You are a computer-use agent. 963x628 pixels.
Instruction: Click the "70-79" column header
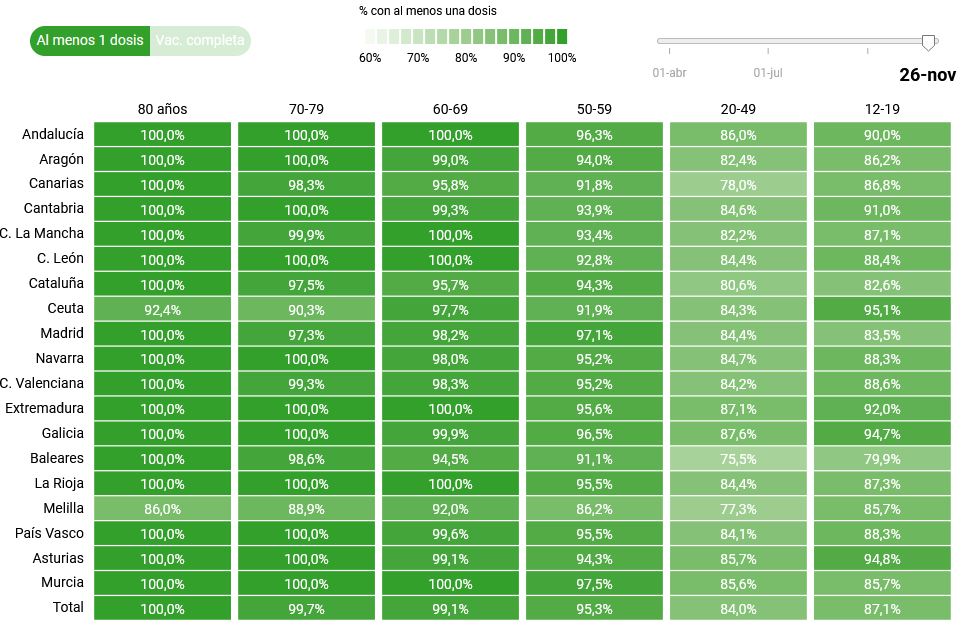(306, 109)
